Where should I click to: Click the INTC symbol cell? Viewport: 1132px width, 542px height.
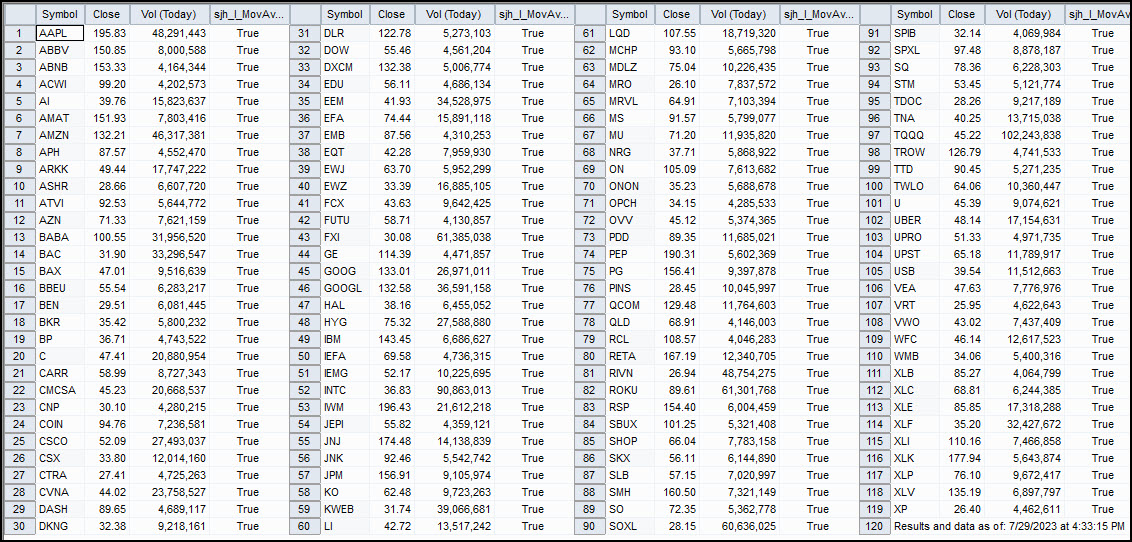click(x=345, y=391)
